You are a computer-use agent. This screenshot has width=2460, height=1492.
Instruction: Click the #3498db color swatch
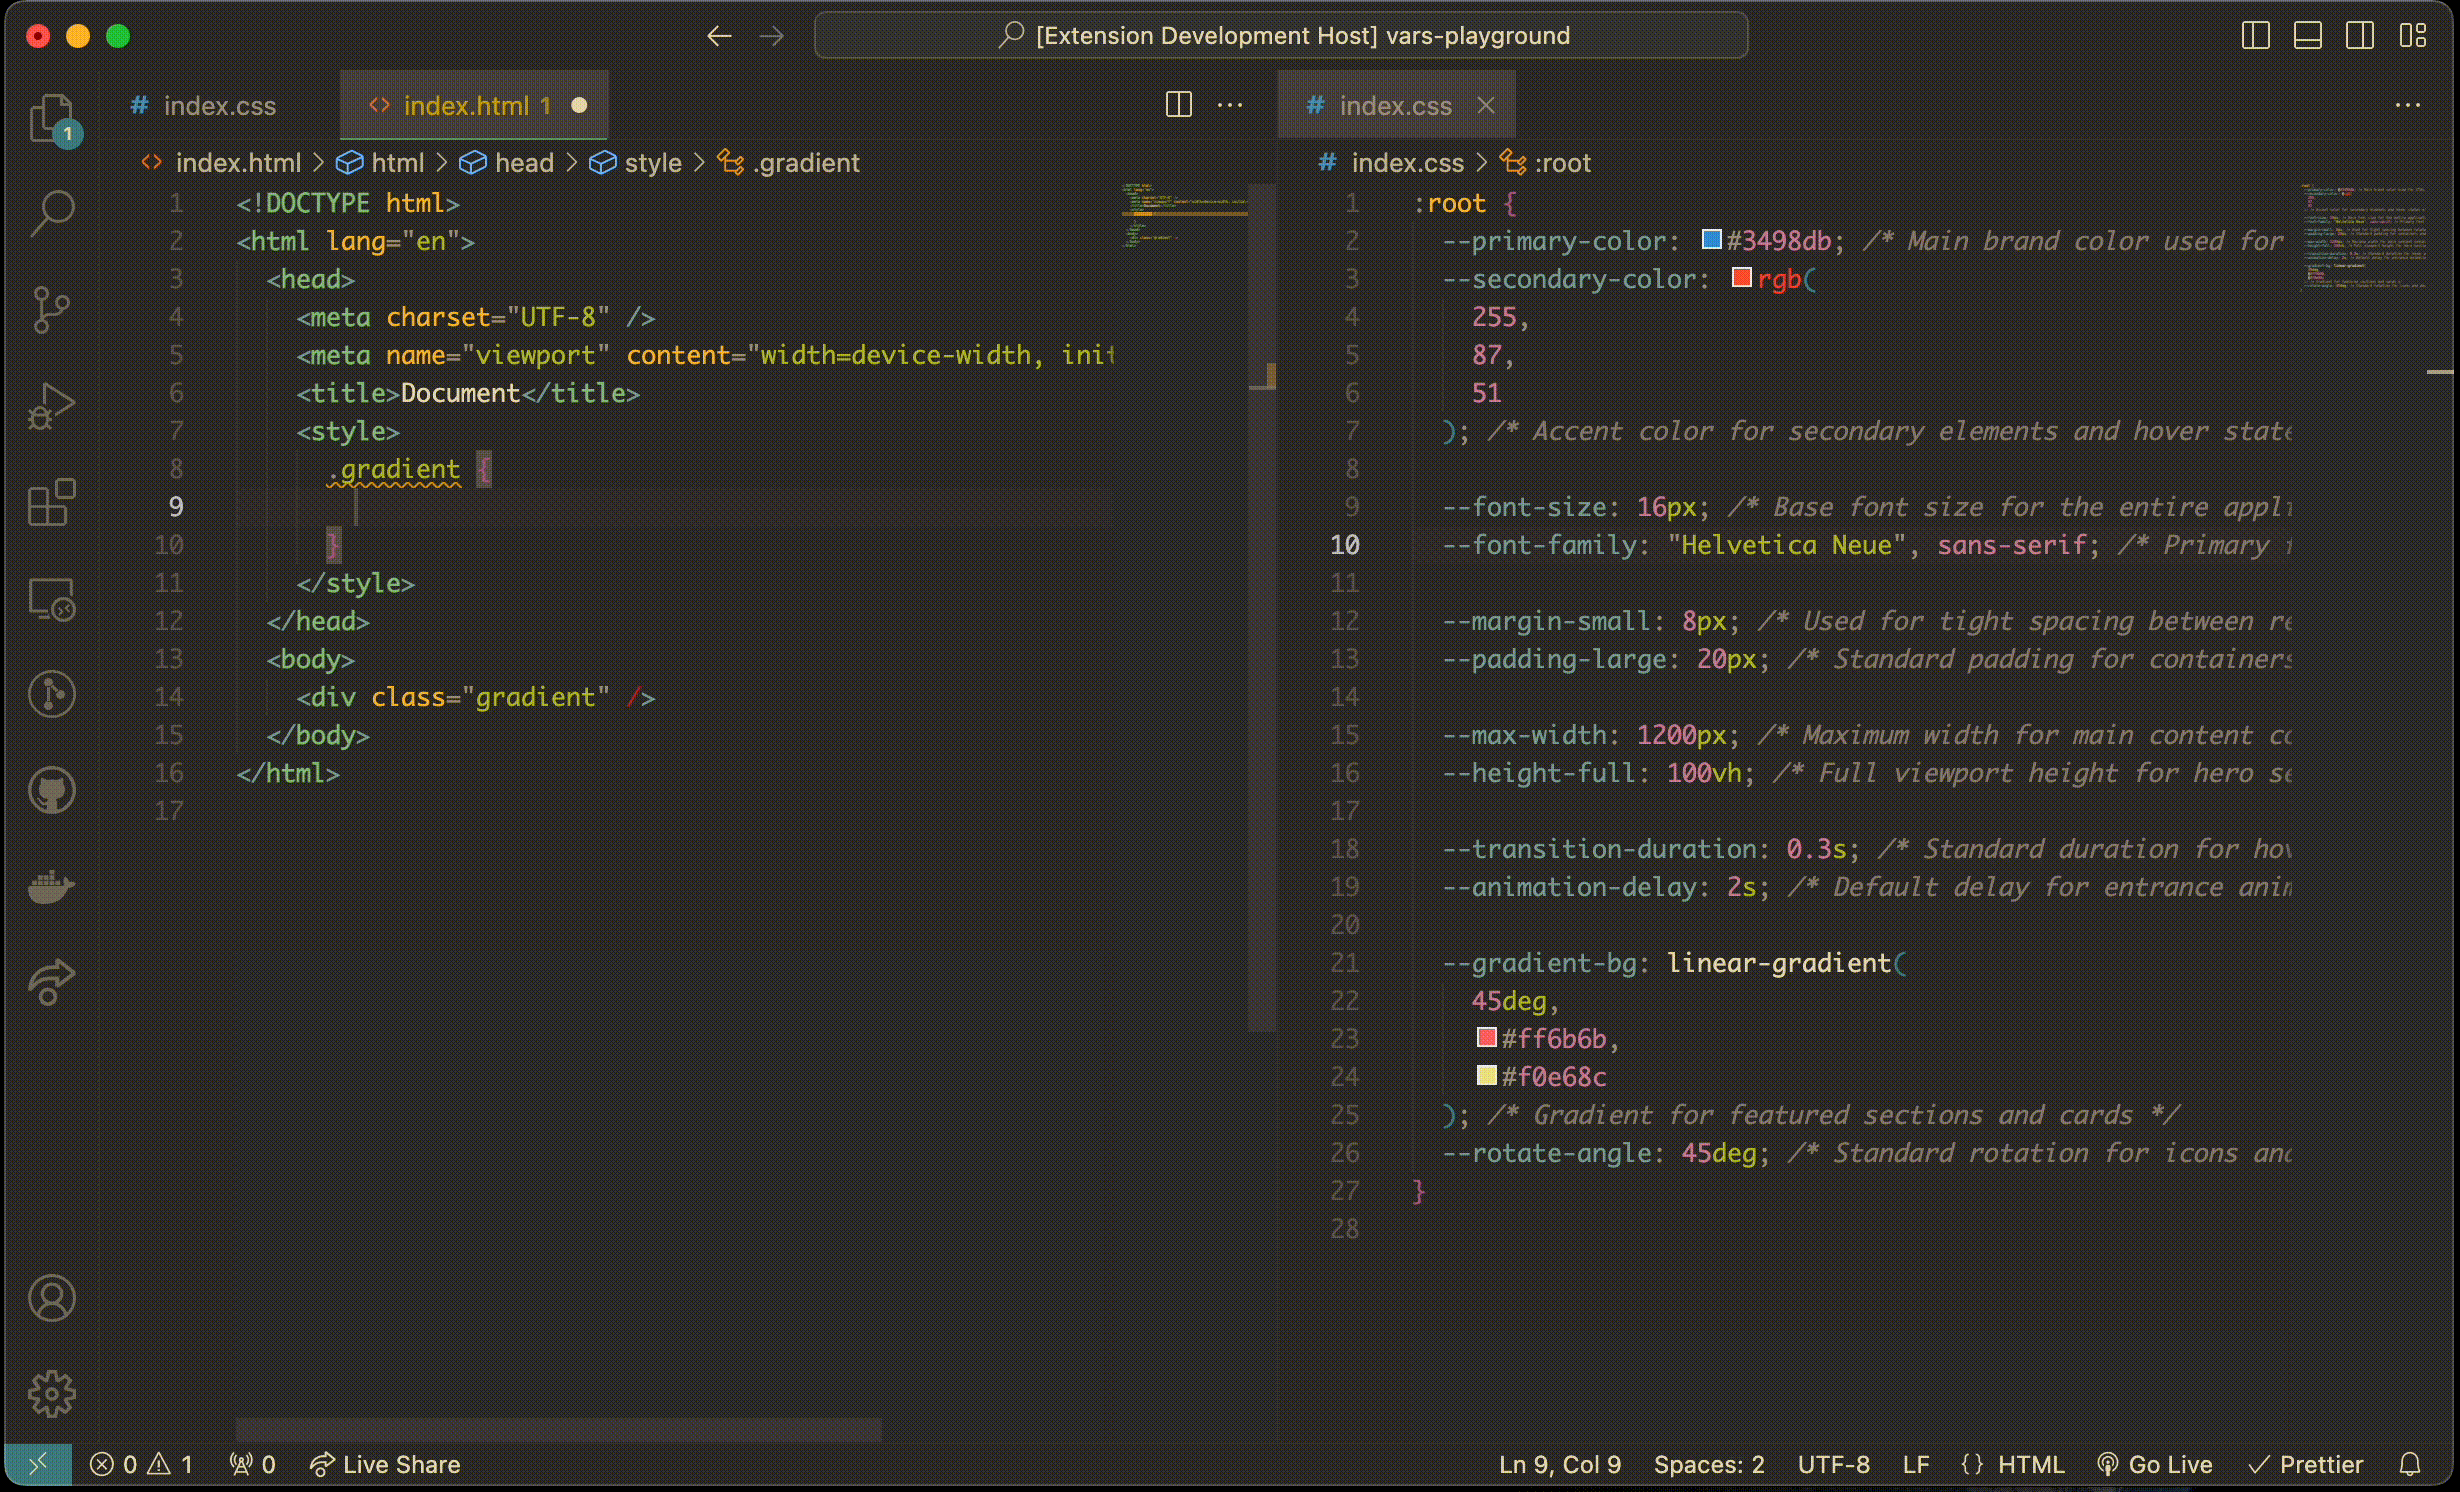click(1711, 240)
